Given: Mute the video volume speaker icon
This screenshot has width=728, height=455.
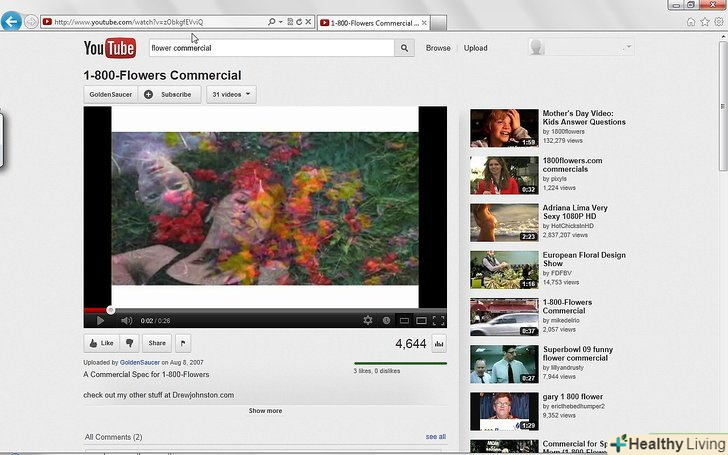Looking at the screenshot, I should coord(126,320).
